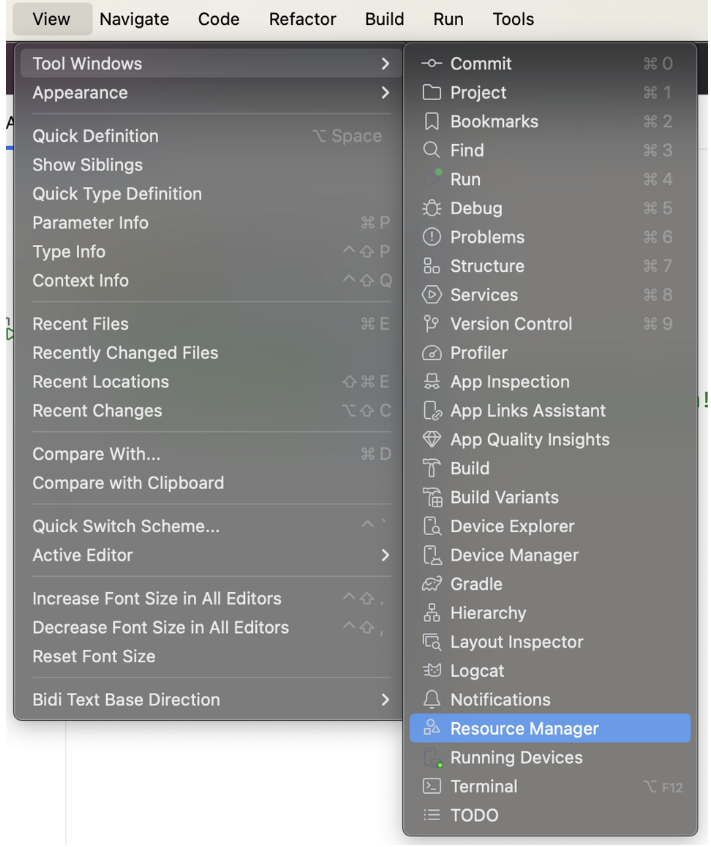Screen dimensions: 711x847
Task: Click the Debug bug icon
Action: point(432,209)
